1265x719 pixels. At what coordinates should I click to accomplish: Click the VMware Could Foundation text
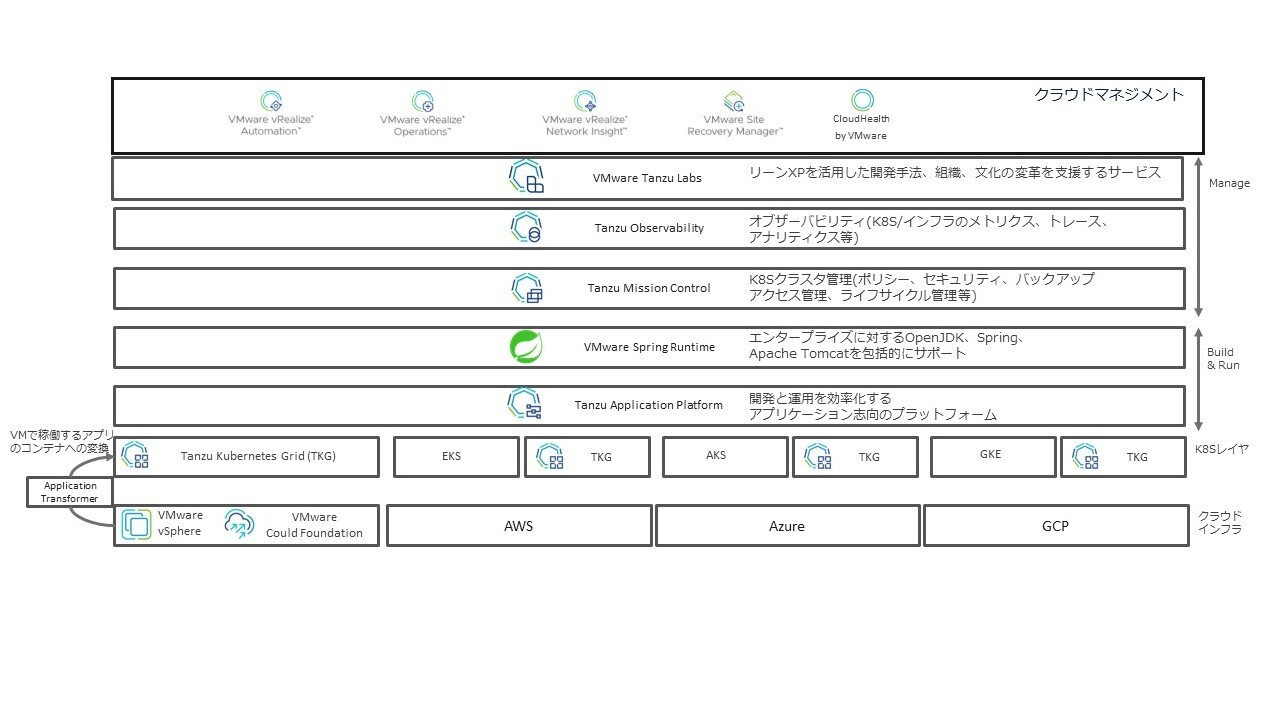[x=314, y=525]
